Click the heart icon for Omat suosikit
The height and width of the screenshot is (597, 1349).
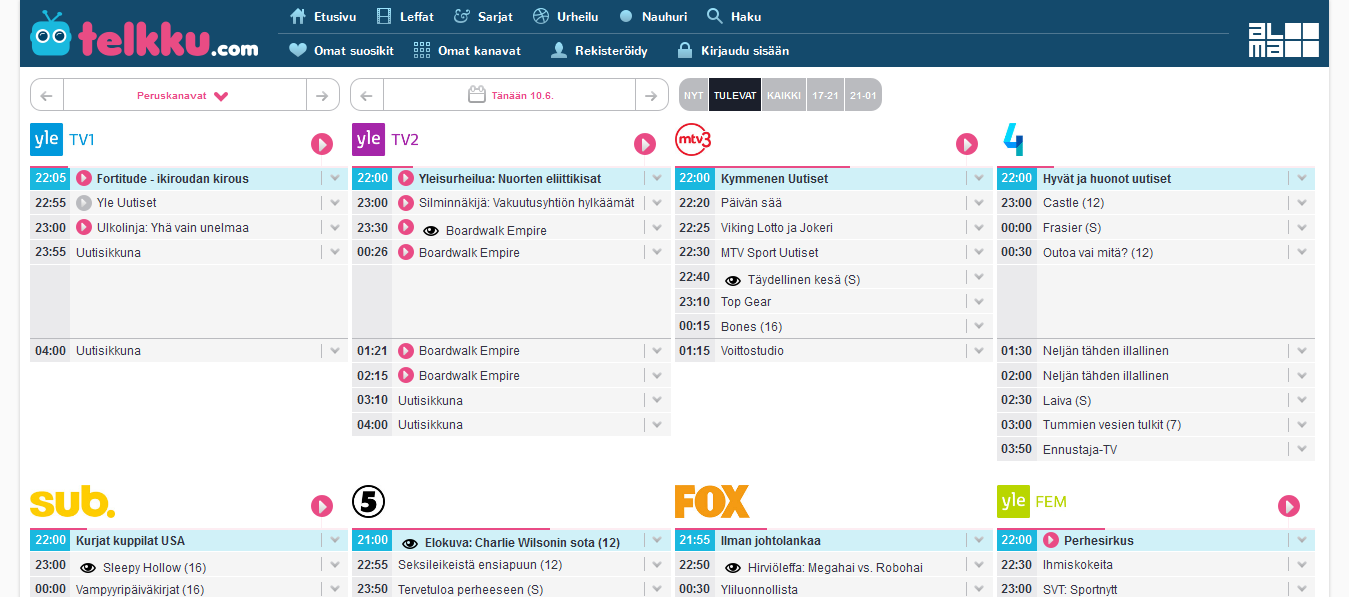300,49
